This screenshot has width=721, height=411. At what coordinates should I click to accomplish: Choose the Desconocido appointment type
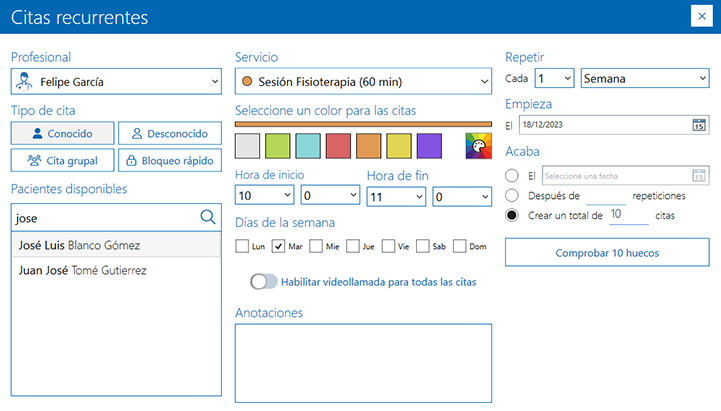pyautogui.click(x=169, y=133)
